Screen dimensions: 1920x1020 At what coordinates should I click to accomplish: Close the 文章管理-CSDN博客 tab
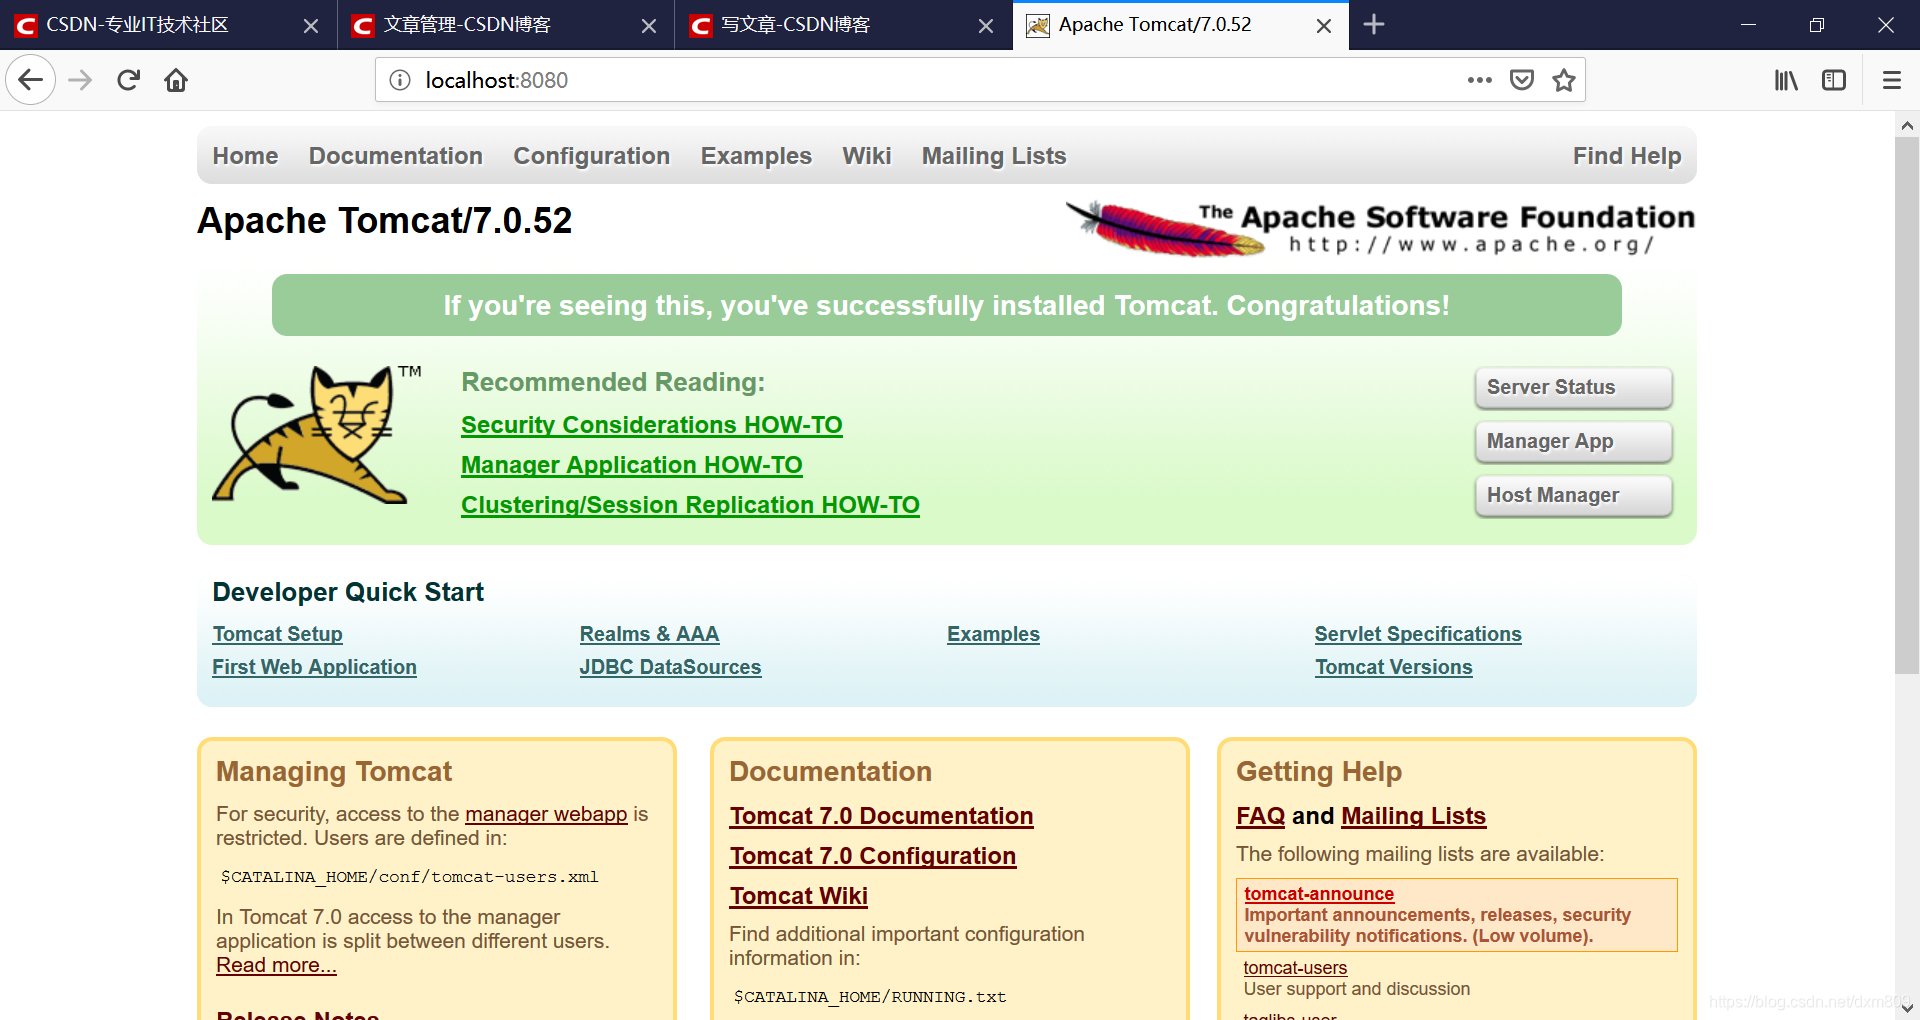[649, 26]
